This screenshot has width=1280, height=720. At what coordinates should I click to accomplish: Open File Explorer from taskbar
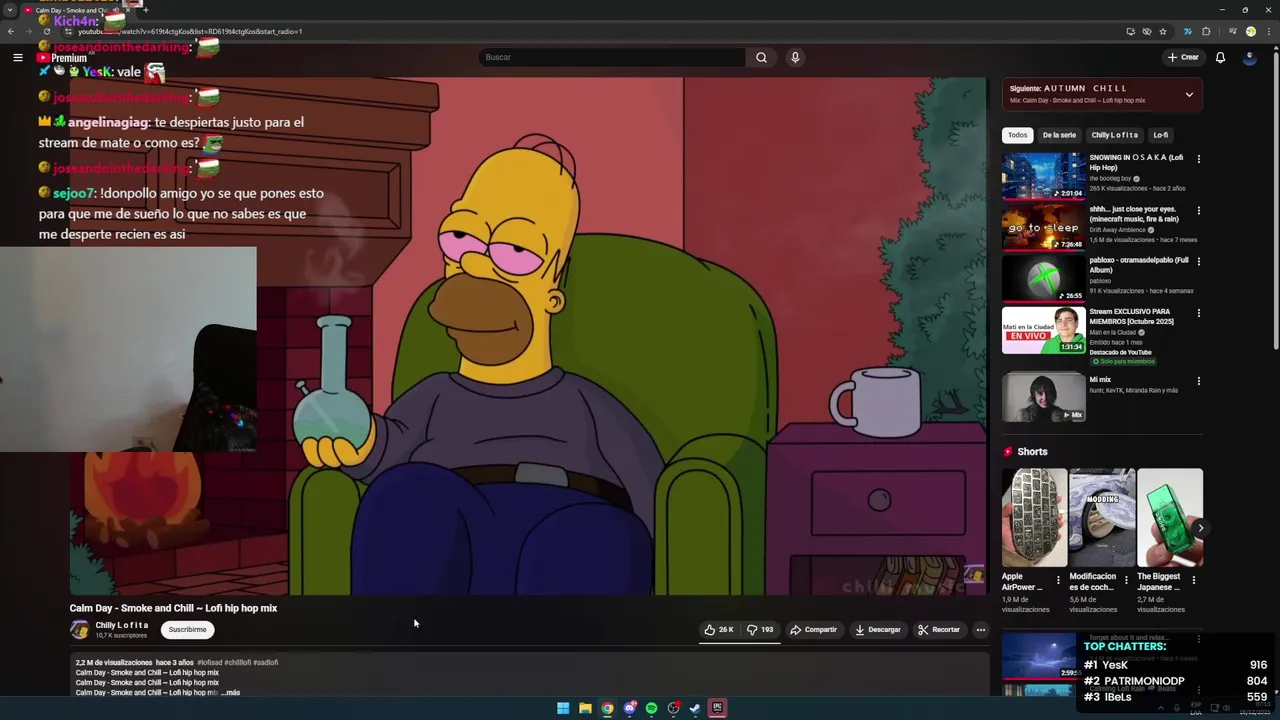coord(585,708)
